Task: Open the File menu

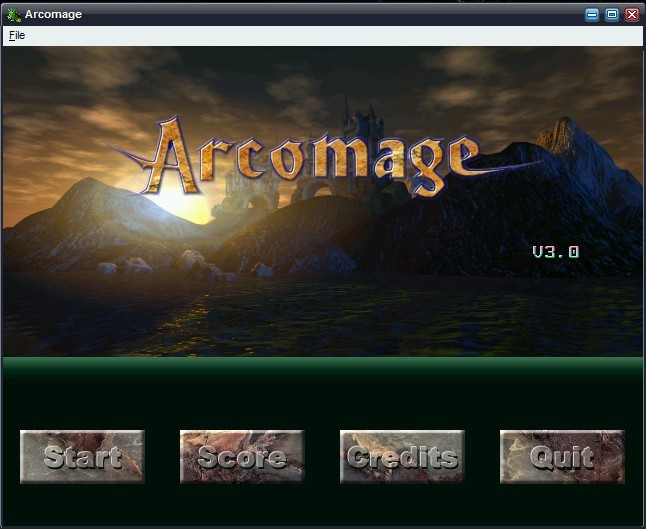Action: 17,35
